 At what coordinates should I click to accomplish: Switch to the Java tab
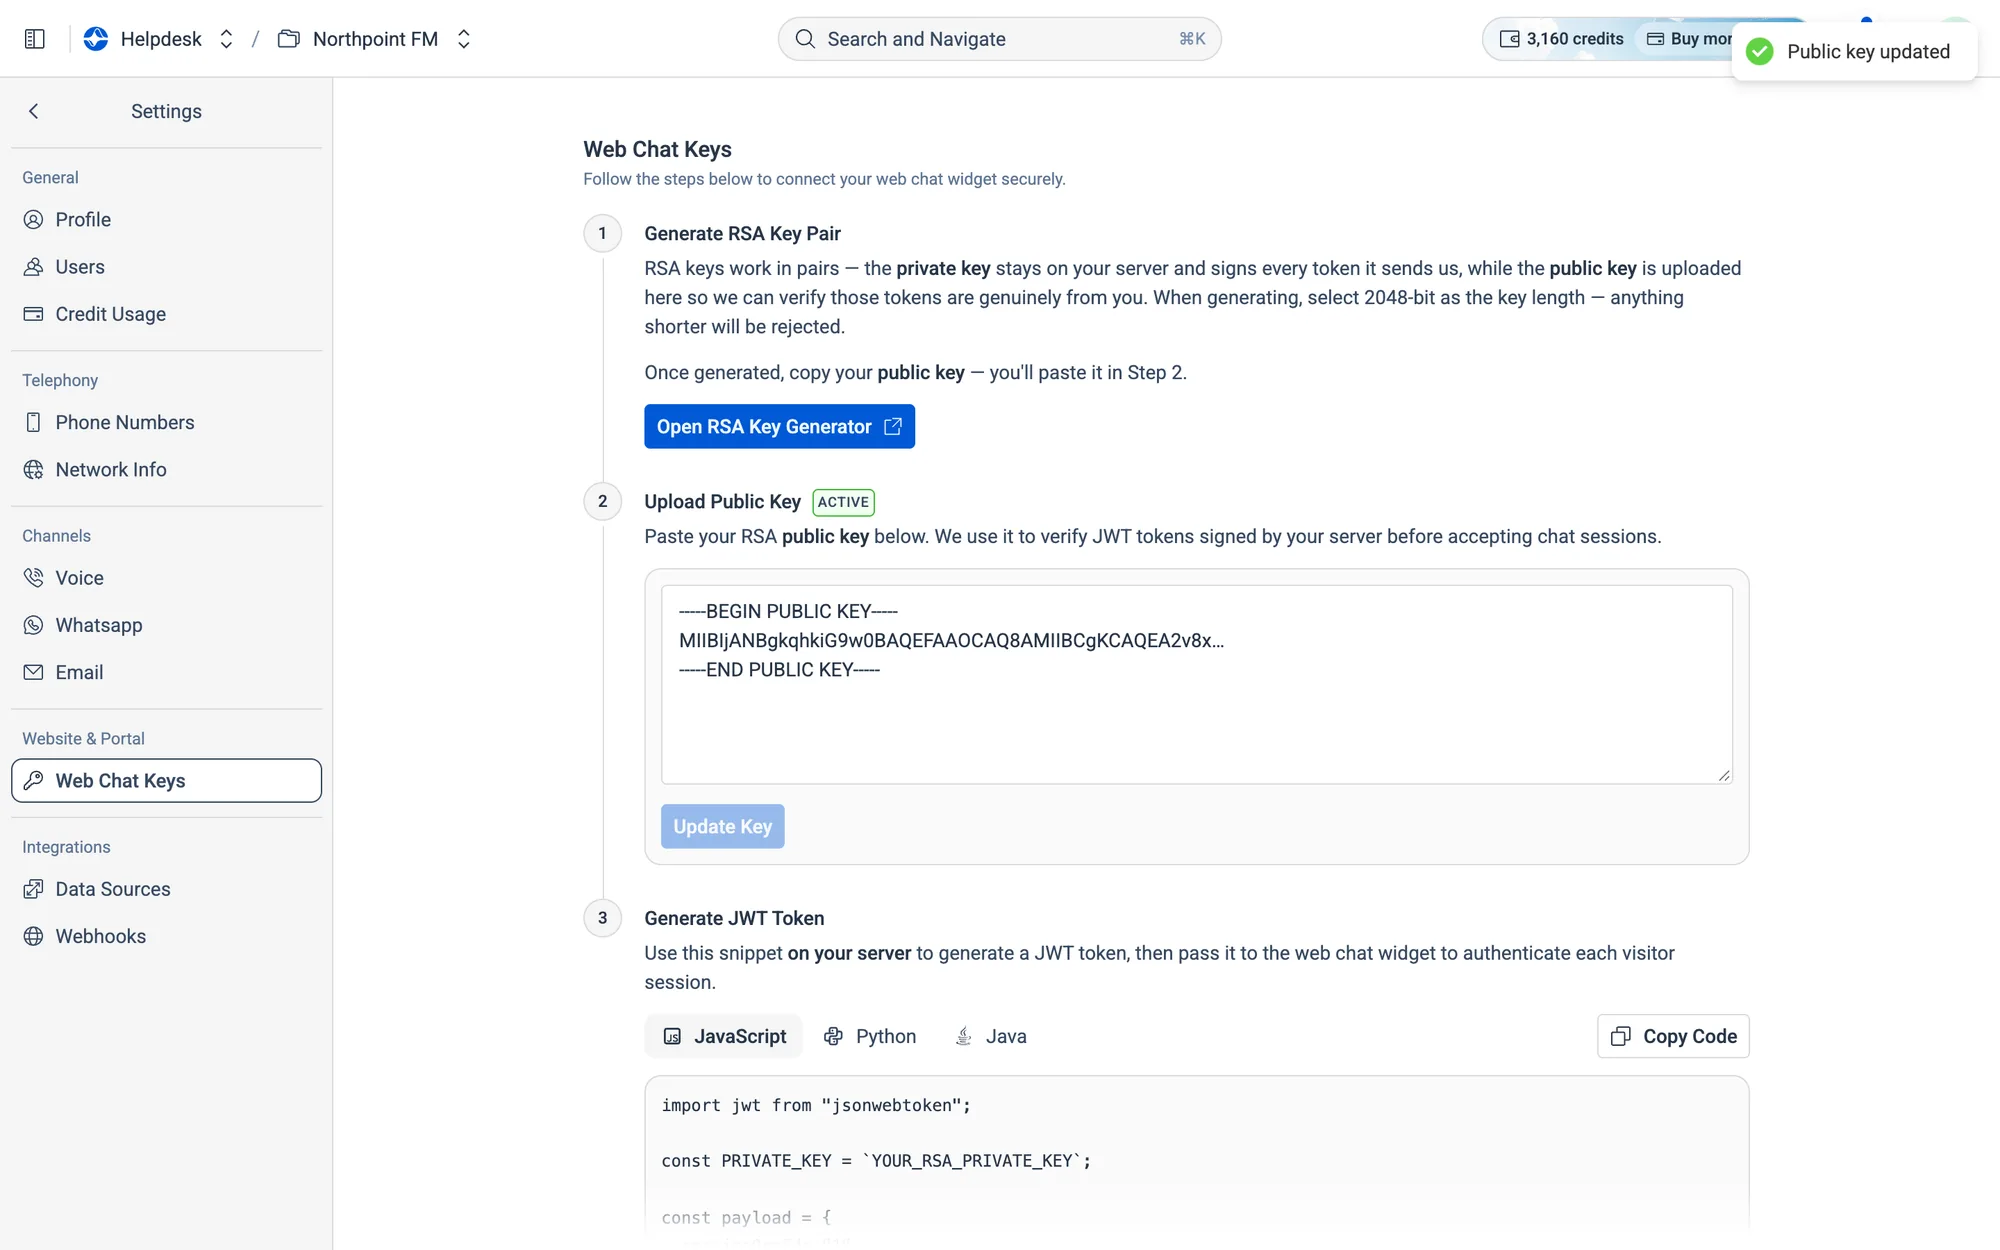click(x=990, y=1036)
